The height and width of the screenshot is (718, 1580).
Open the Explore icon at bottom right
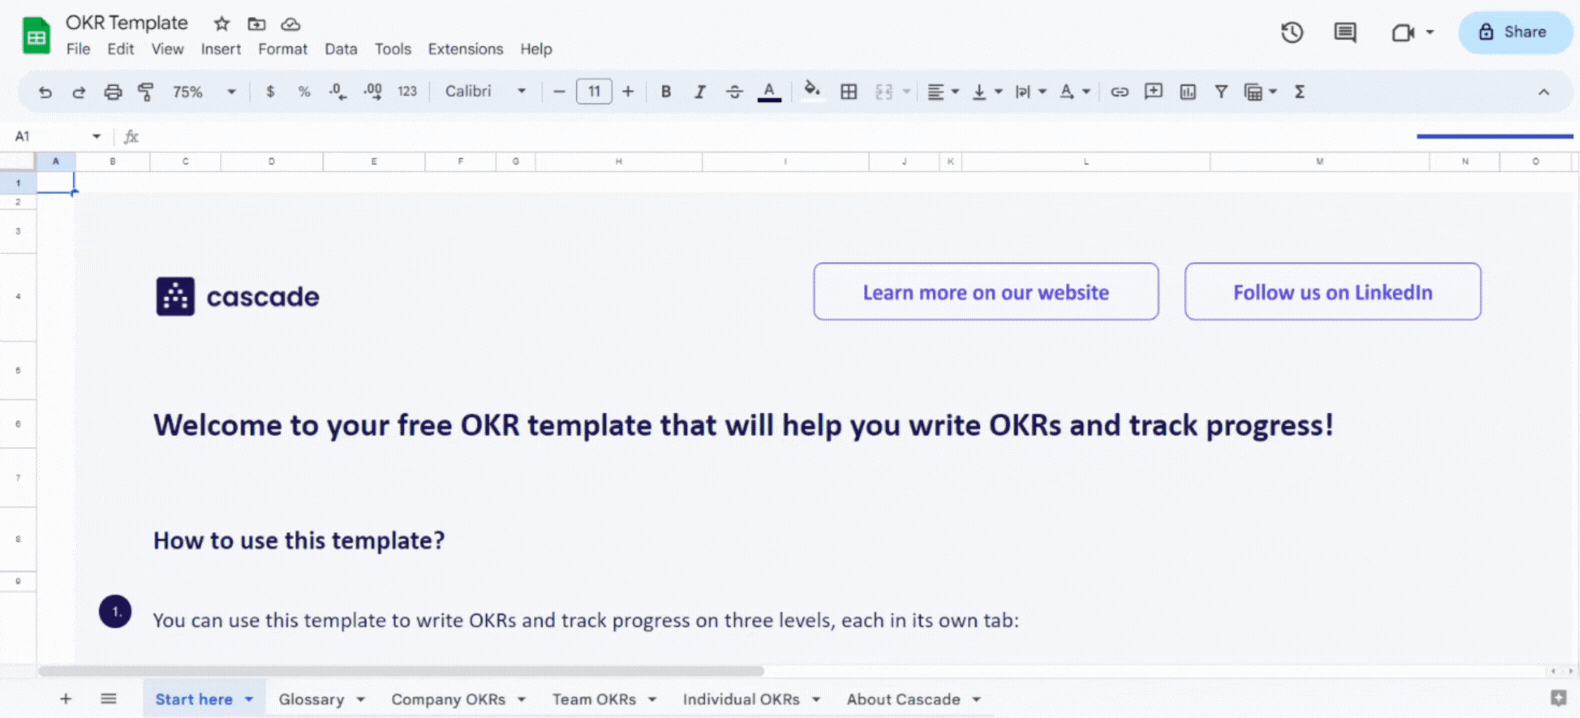click(x=1558, y=698)
